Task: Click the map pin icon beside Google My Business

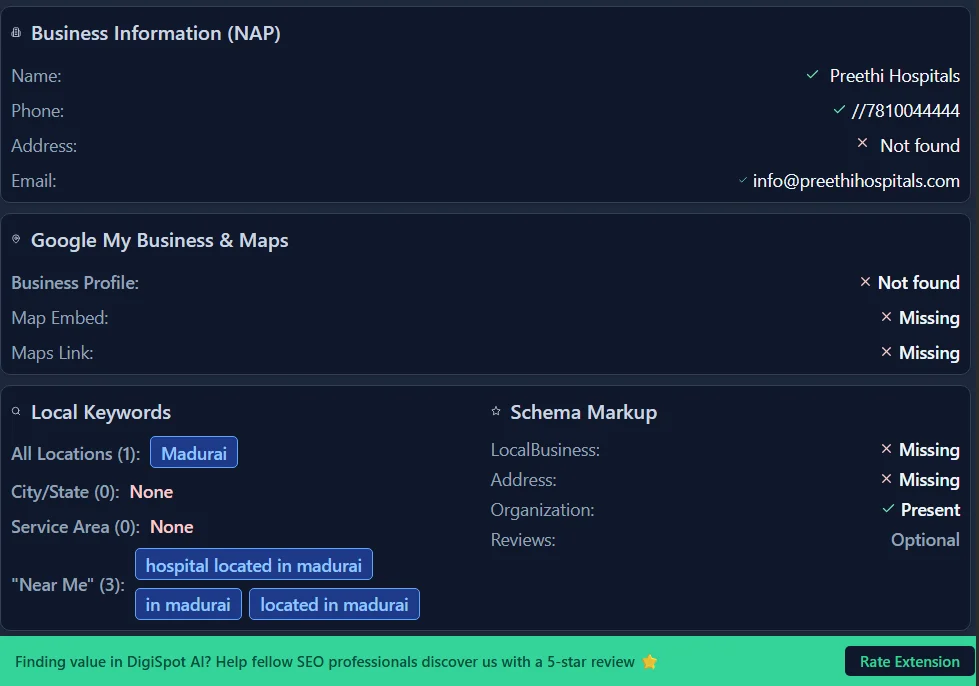Action: point(16,239)
